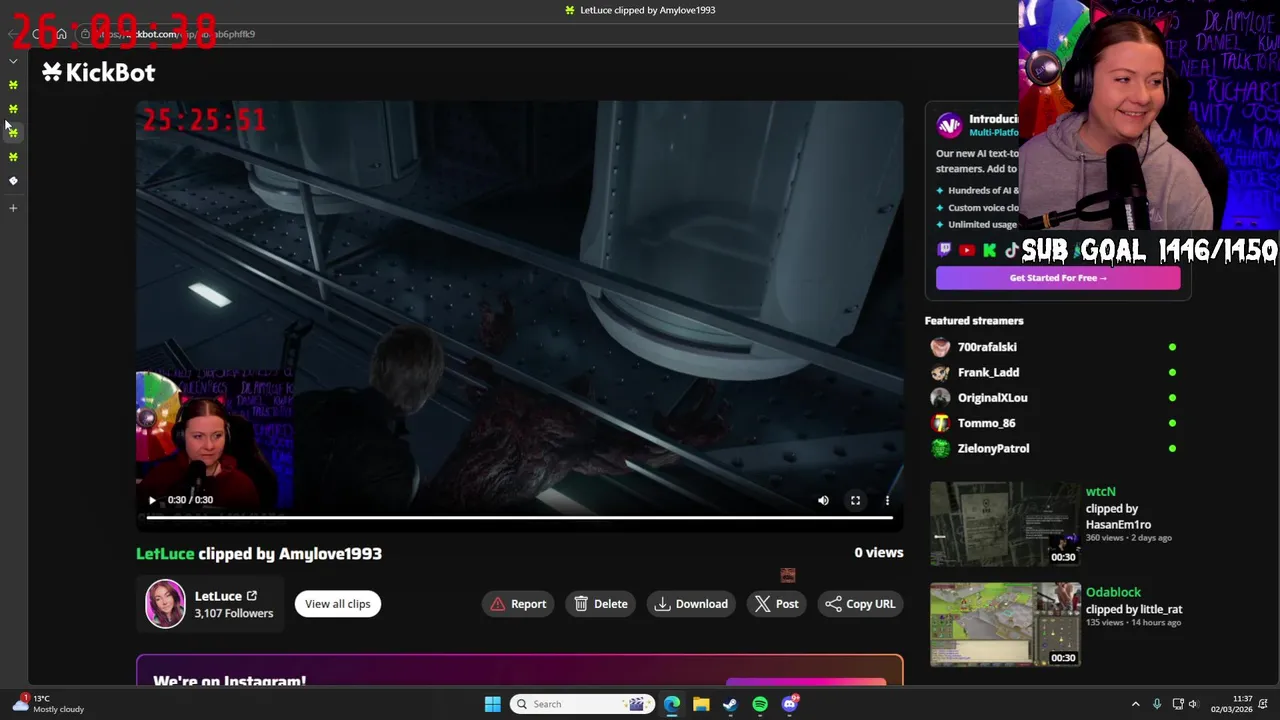
Task: Open the video player more options menu
Action: pos(887,500)
